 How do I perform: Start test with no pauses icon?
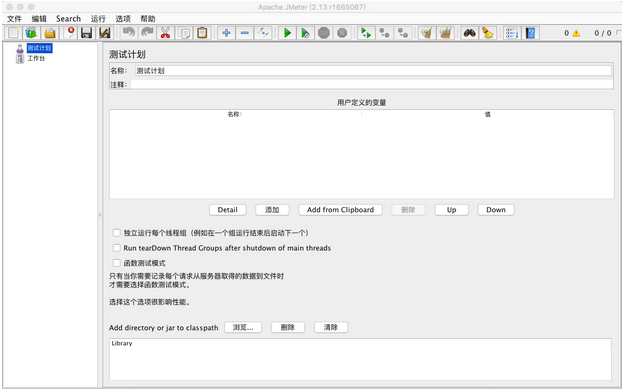[306, 33]
